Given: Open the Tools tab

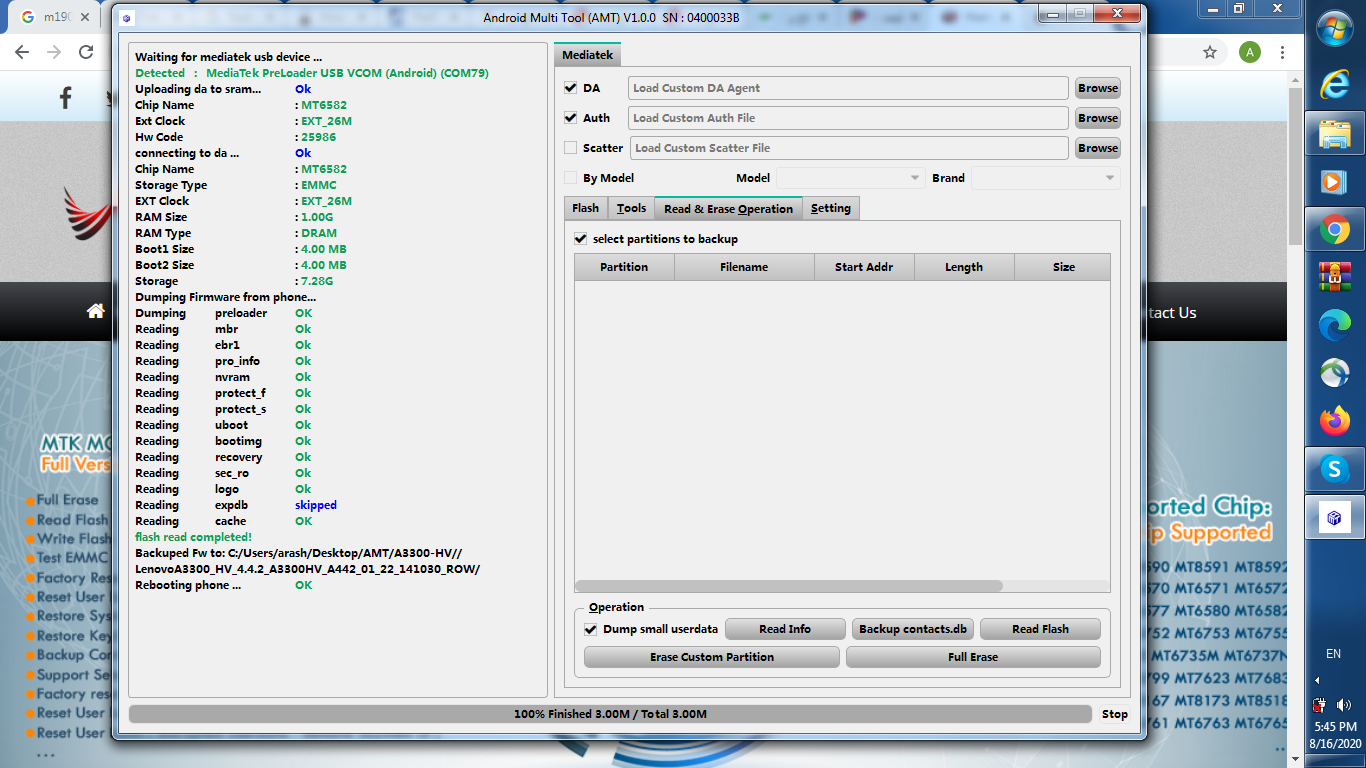Looking at the screenshot, I should (x=631, y=208).
